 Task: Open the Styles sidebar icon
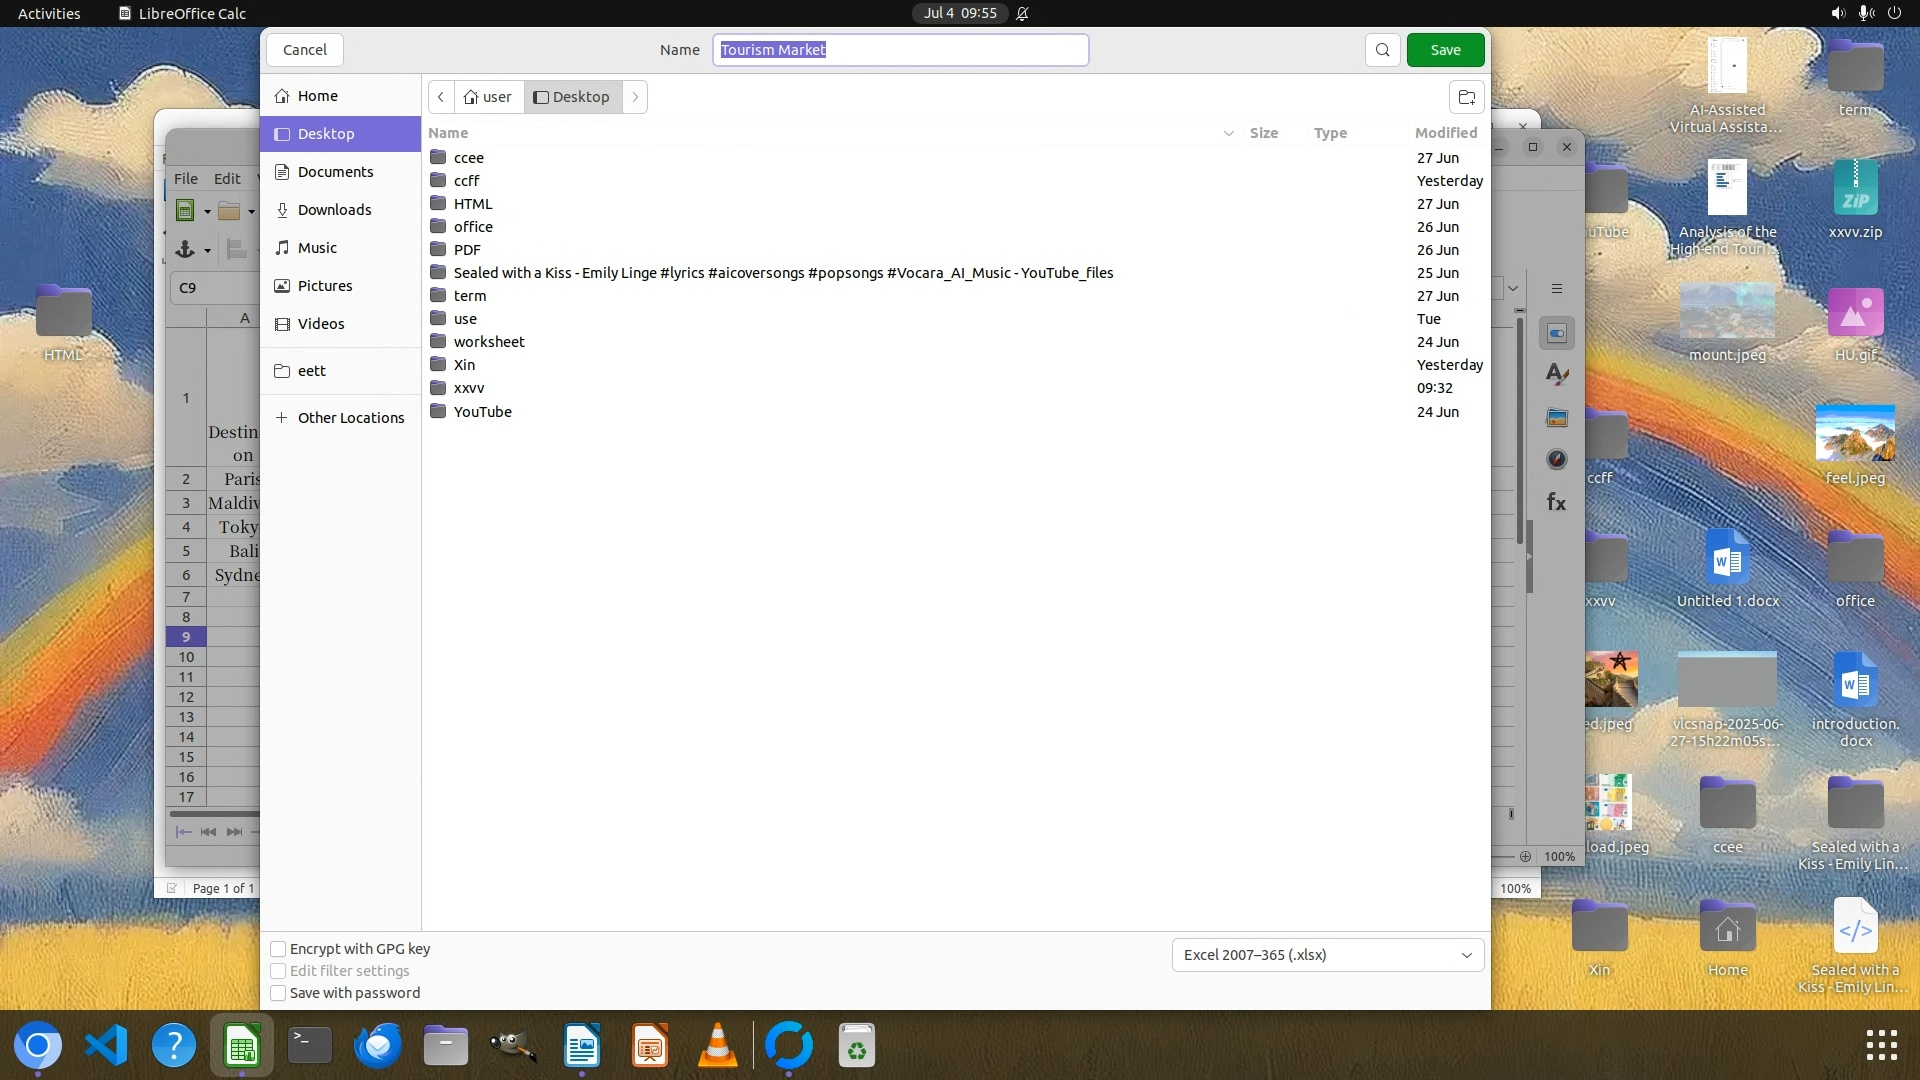tap(1556, 375)
